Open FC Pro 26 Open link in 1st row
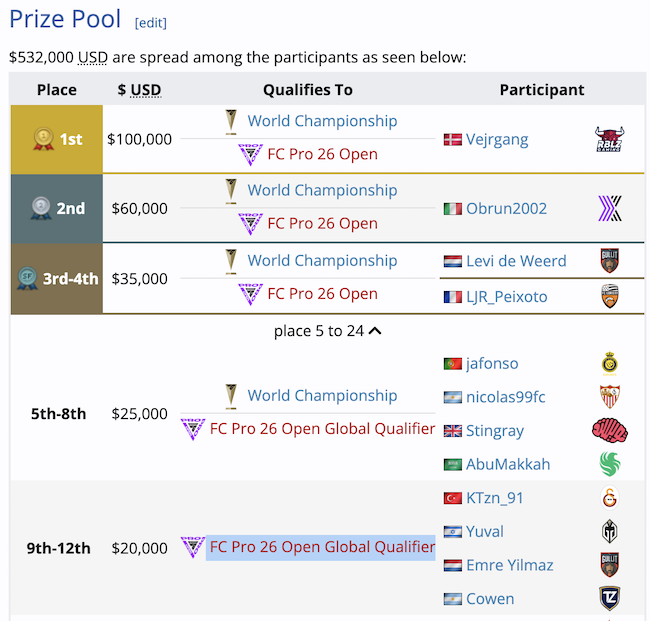 pos(322,155)
